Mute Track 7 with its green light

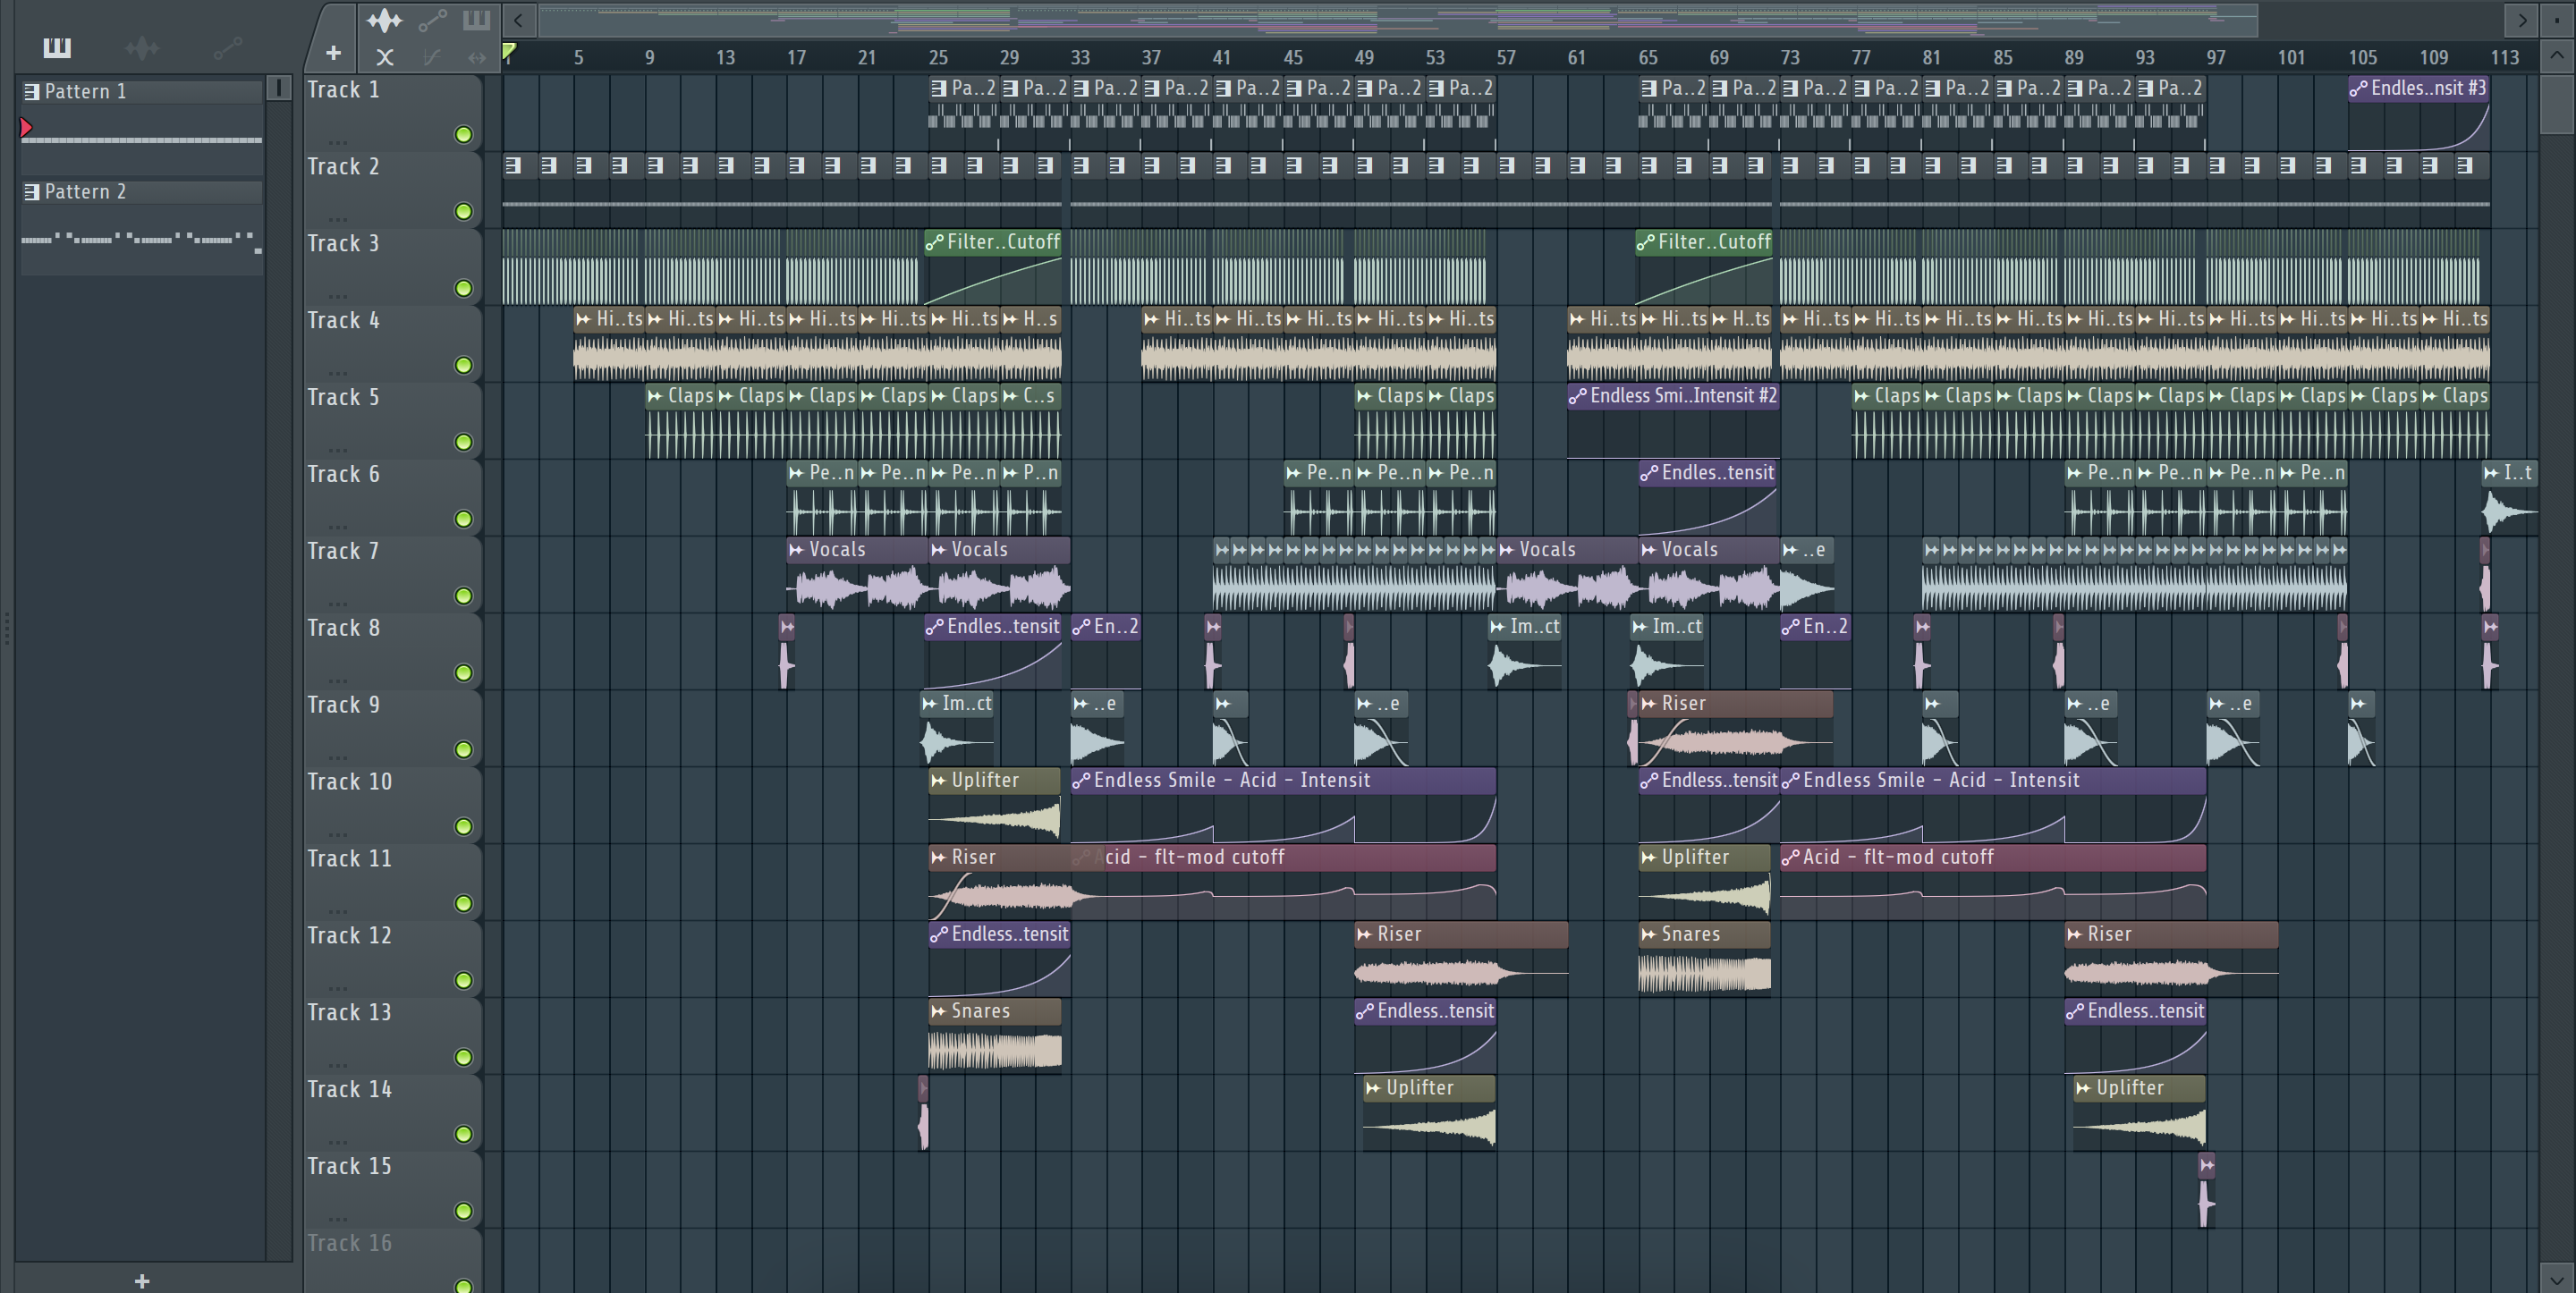[x=463, y=596]
